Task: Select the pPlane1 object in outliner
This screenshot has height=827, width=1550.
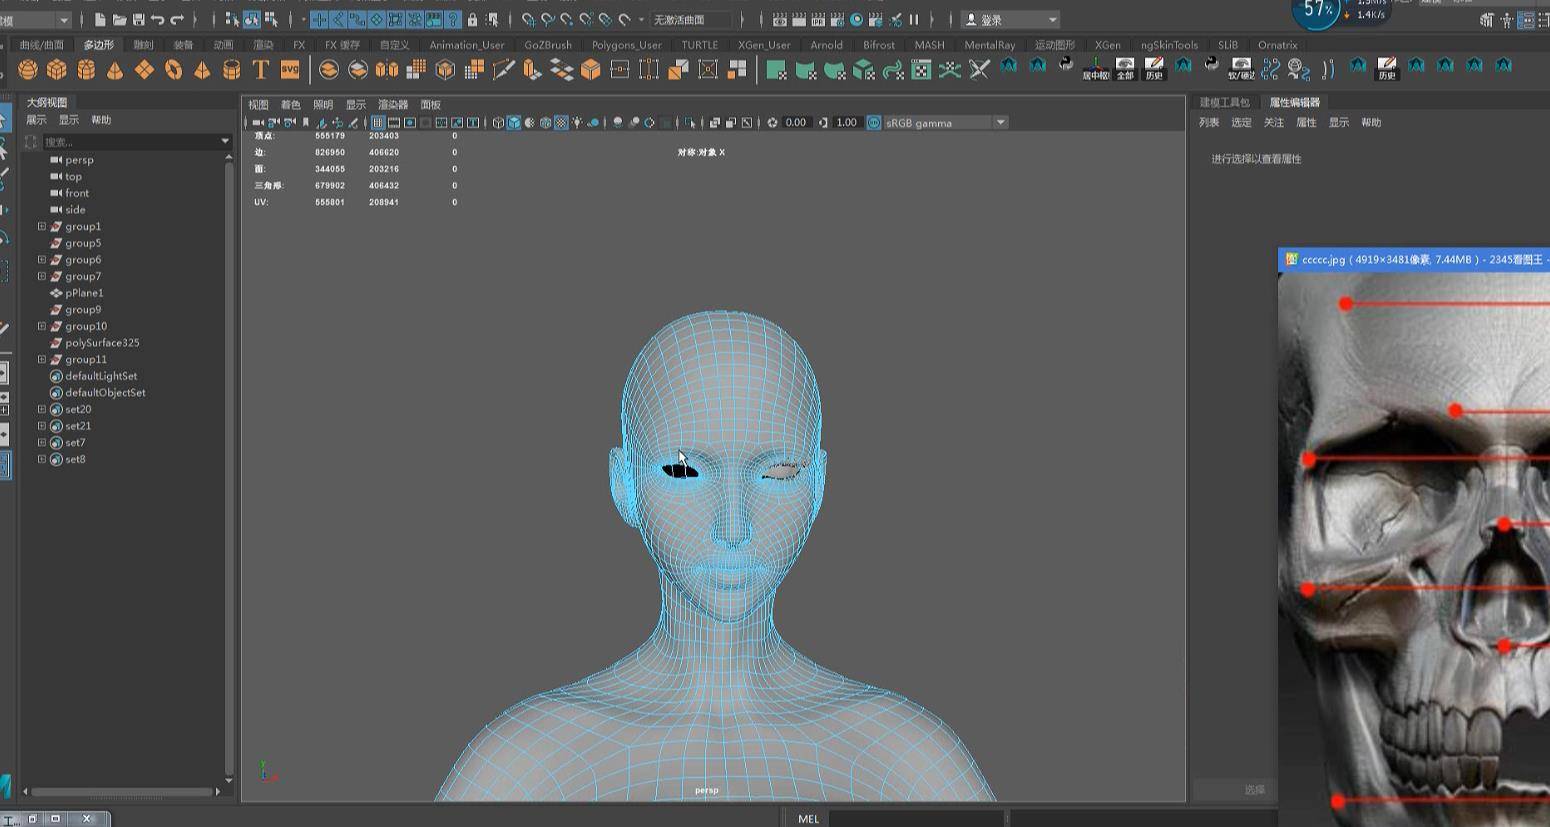Action: click(x=84, y=293)
